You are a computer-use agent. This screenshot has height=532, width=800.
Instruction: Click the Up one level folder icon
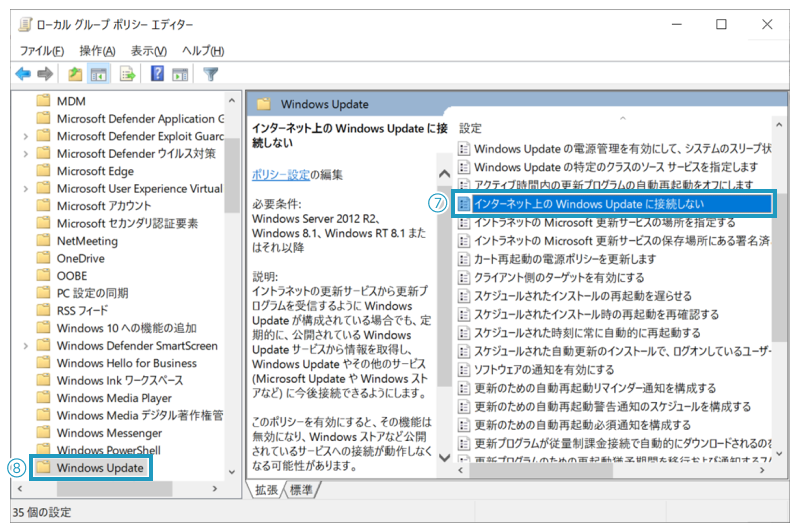tap(75, 74)
